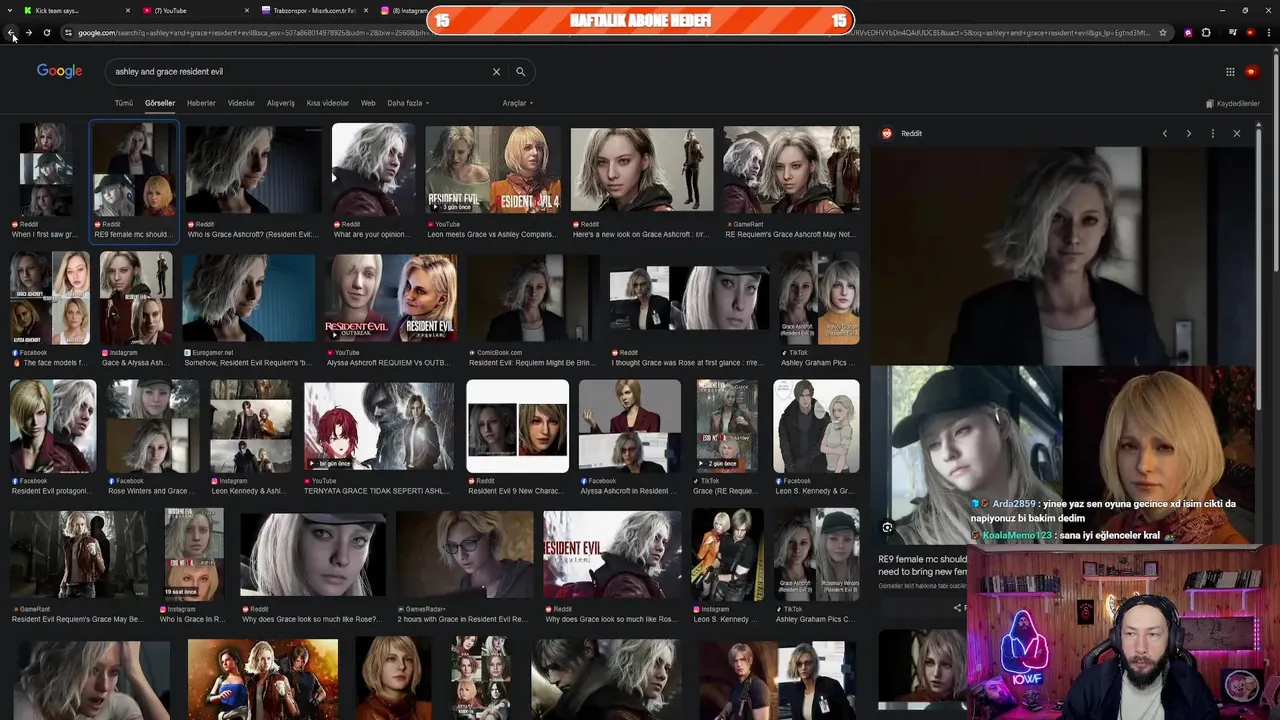1280x720 pixels.
Task: Click the share icon below preview
Action: point(957,607)
